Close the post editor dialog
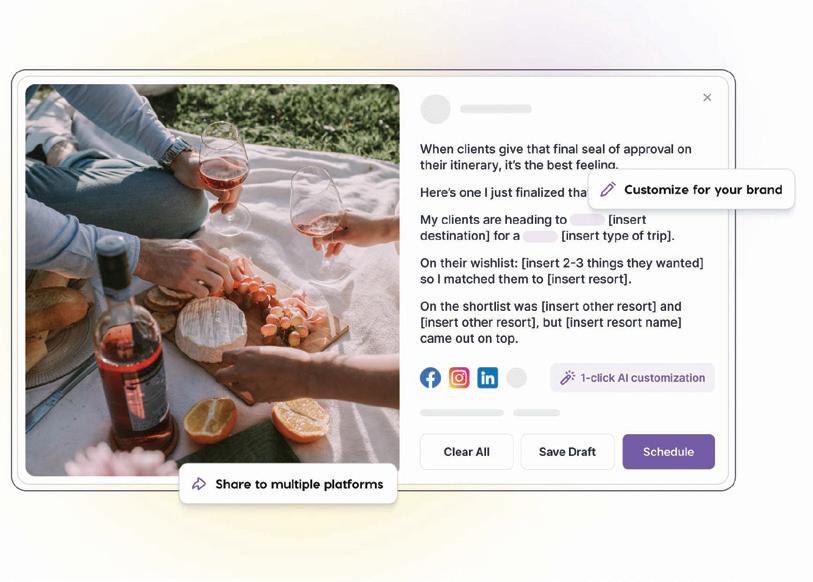This screenshot has width=813, height=582. point(707,98)
